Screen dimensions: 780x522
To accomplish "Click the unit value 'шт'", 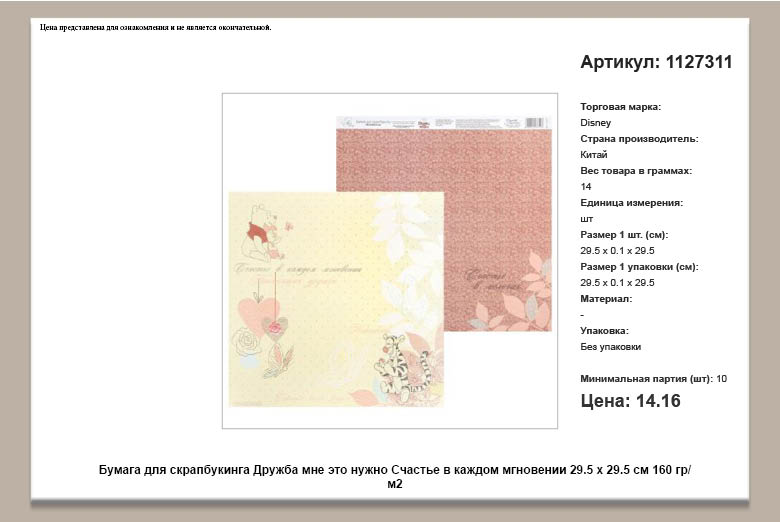I will point(586,219).
